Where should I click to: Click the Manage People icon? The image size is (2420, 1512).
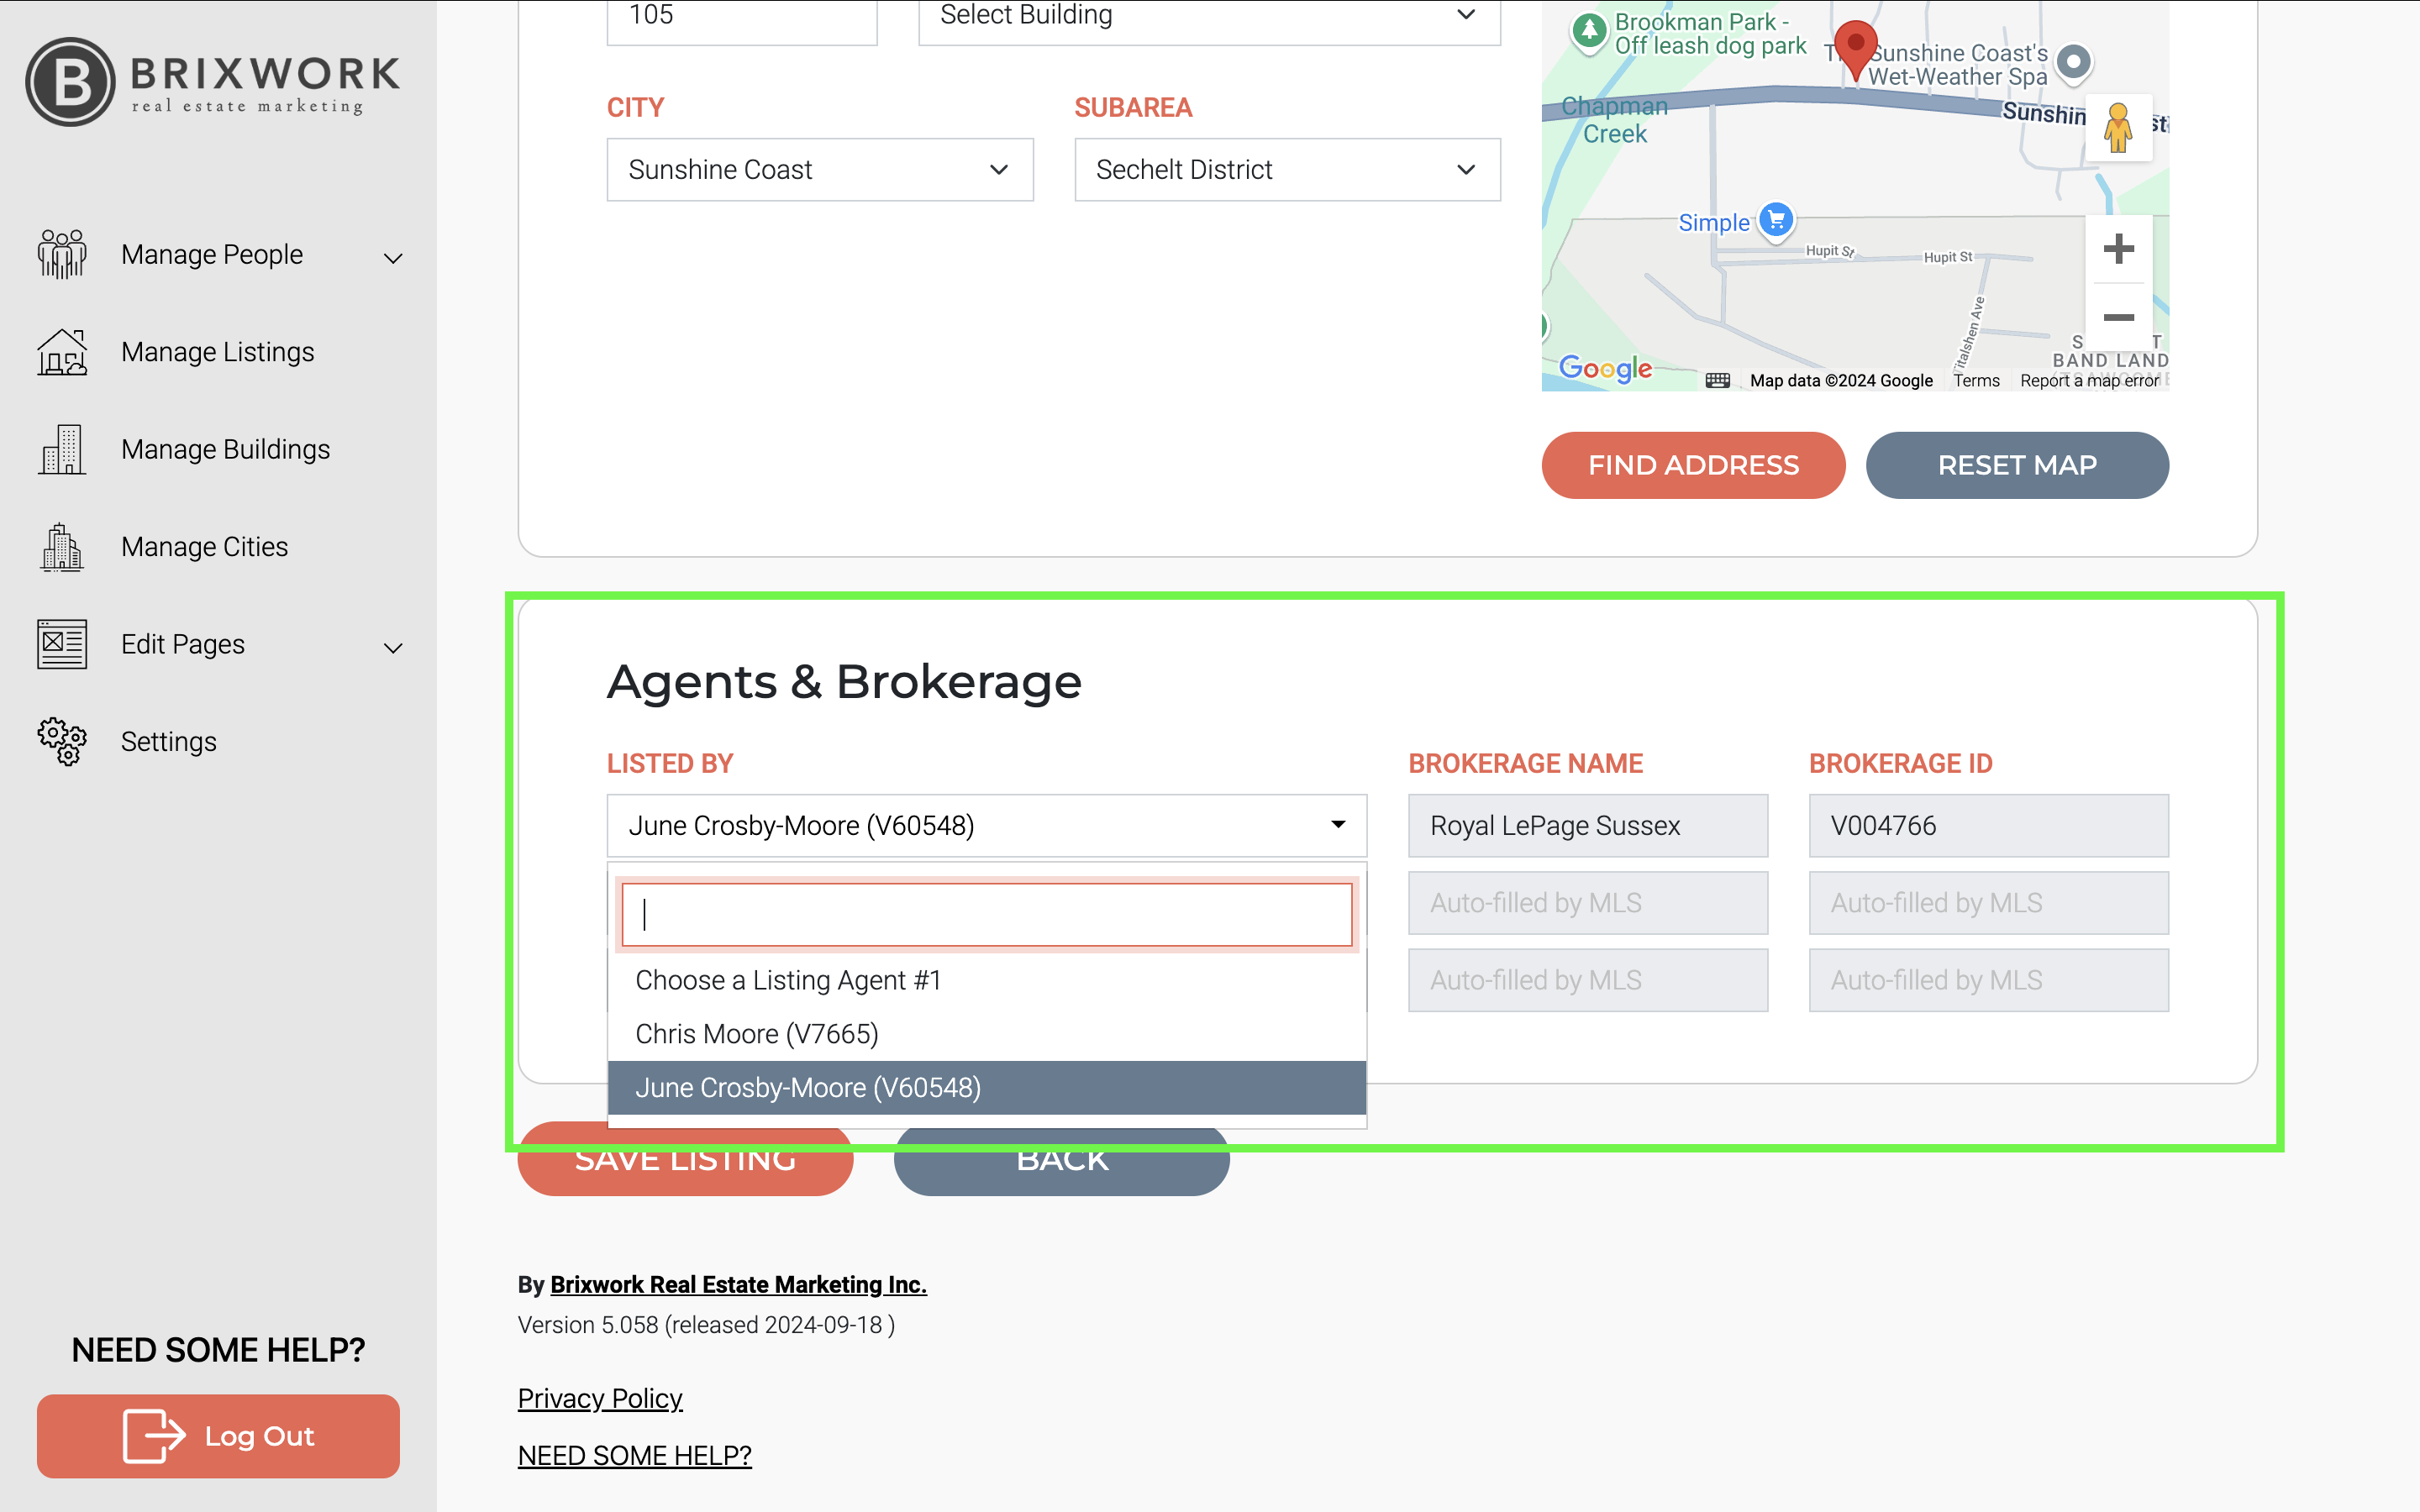[62, 254]
